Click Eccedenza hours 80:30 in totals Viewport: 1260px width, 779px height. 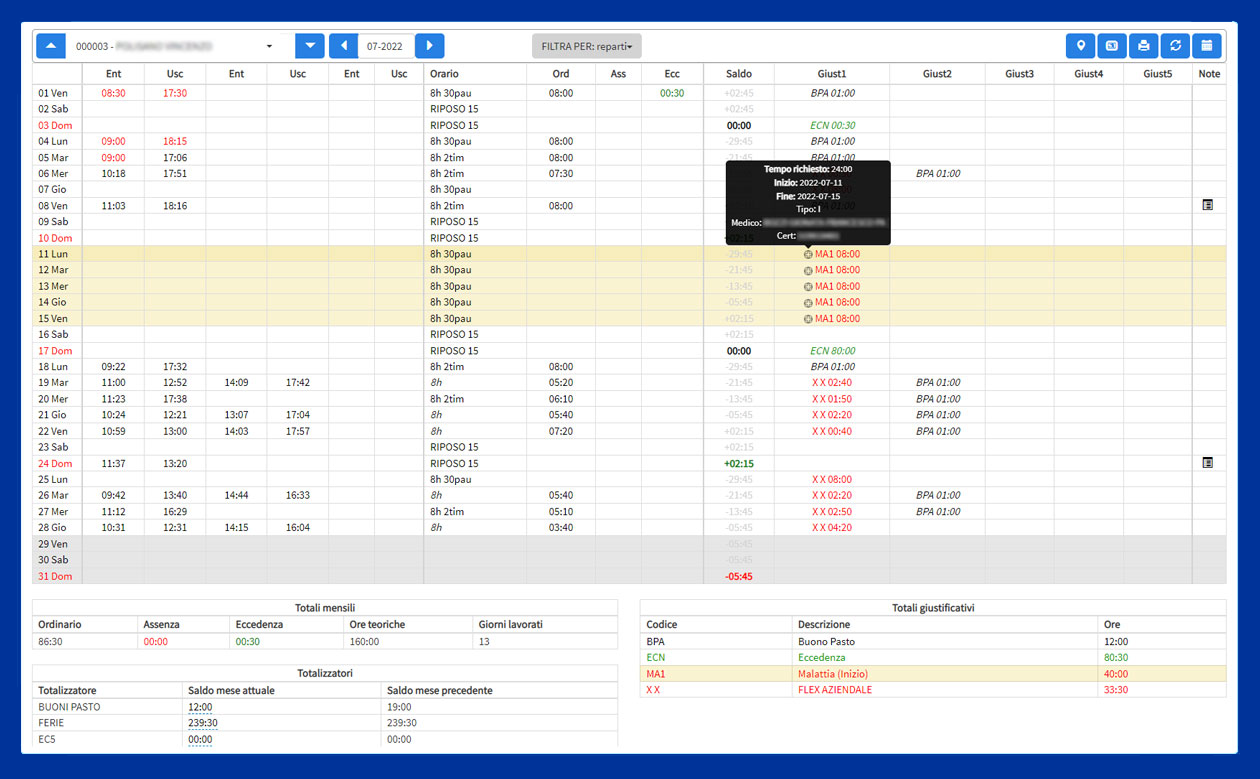1116,658
